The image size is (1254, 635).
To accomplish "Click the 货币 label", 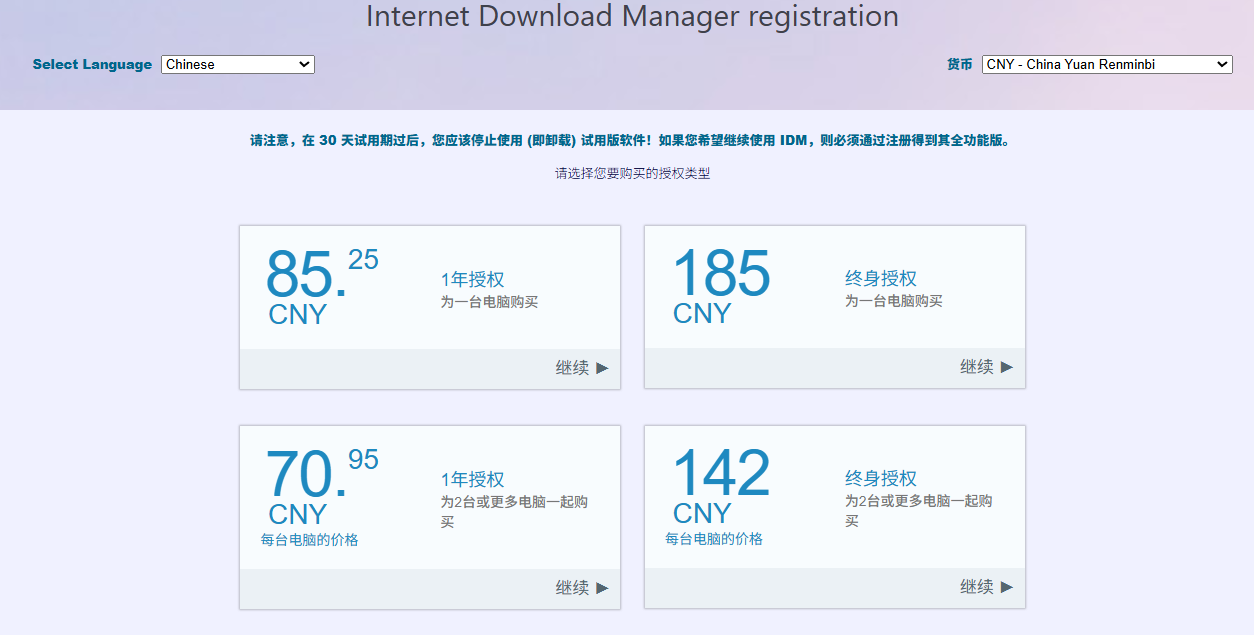I will click(960, 64).
